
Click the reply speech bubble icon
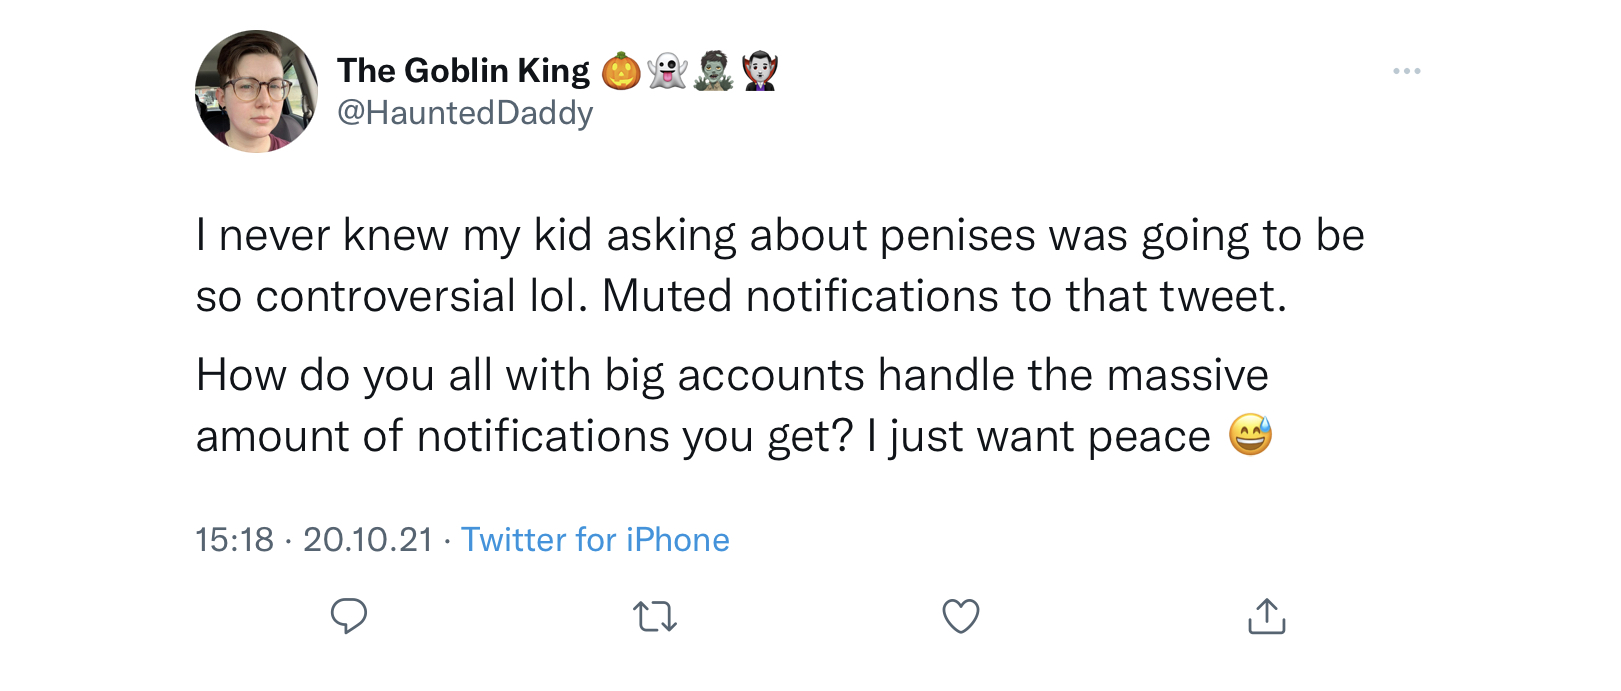[349, 616]
